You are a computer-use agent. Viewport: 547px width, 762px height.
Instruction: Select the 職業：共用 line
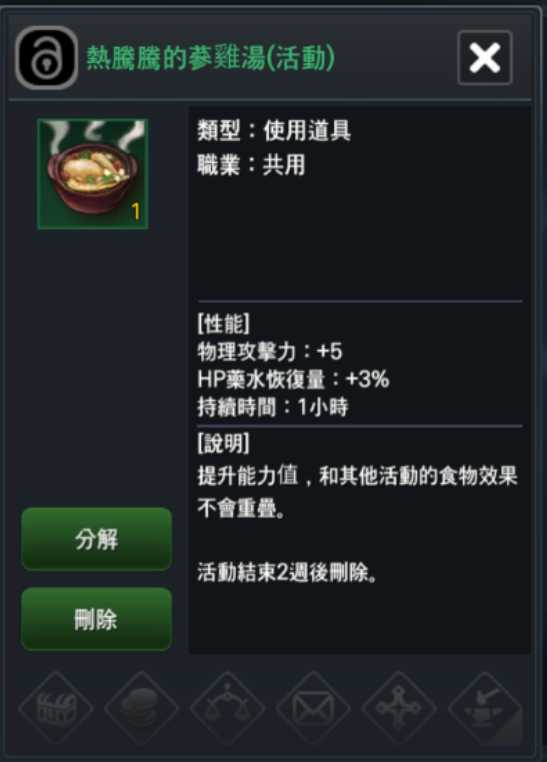[x=251, y=165]
